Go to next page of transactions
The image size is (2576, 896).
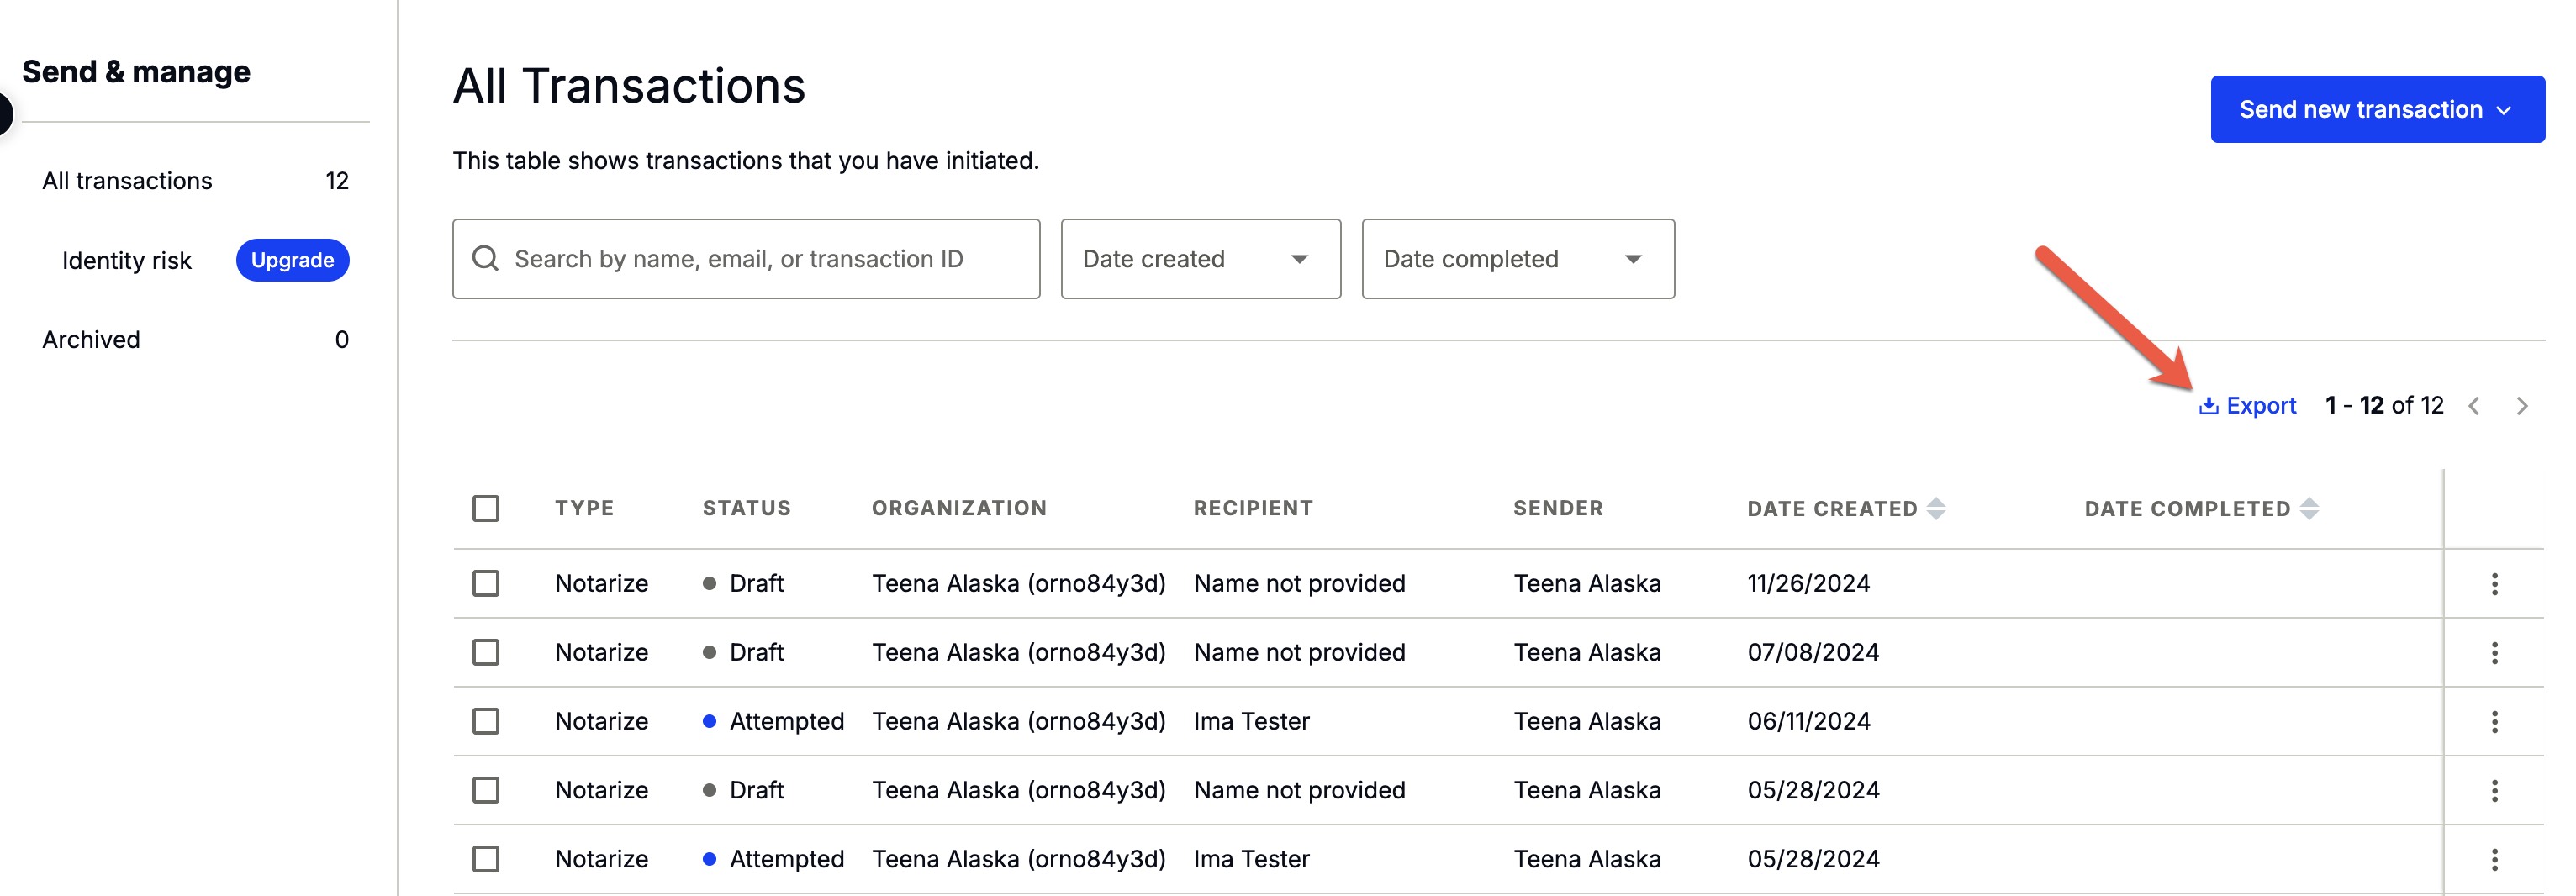pos(2522,405)
